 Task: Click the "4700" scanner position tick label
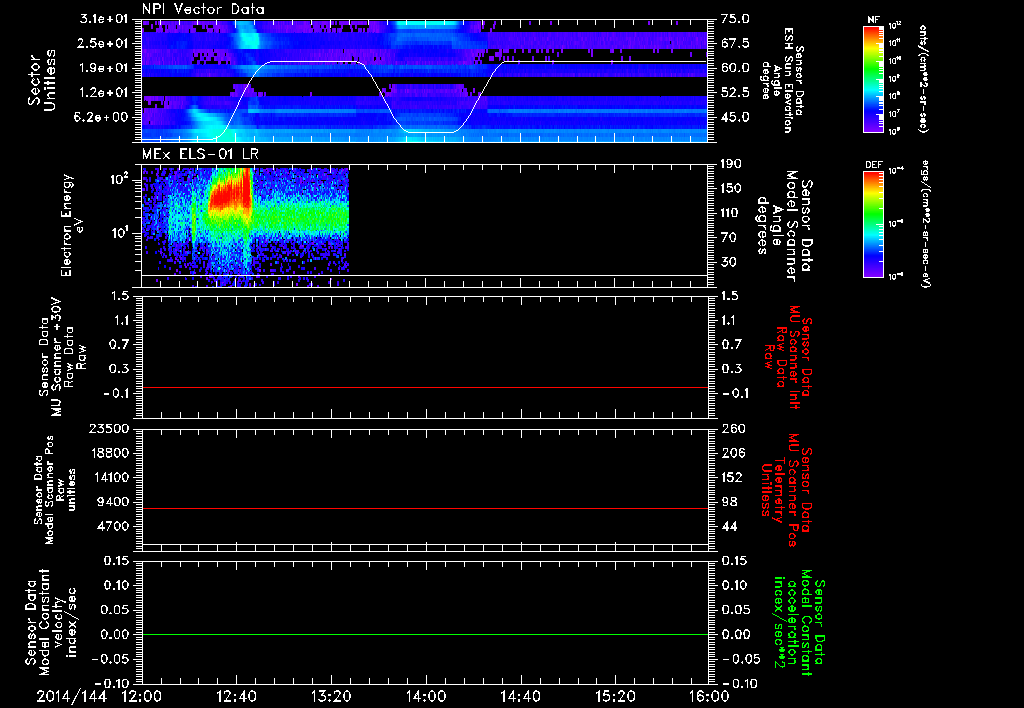coord(114,526)
